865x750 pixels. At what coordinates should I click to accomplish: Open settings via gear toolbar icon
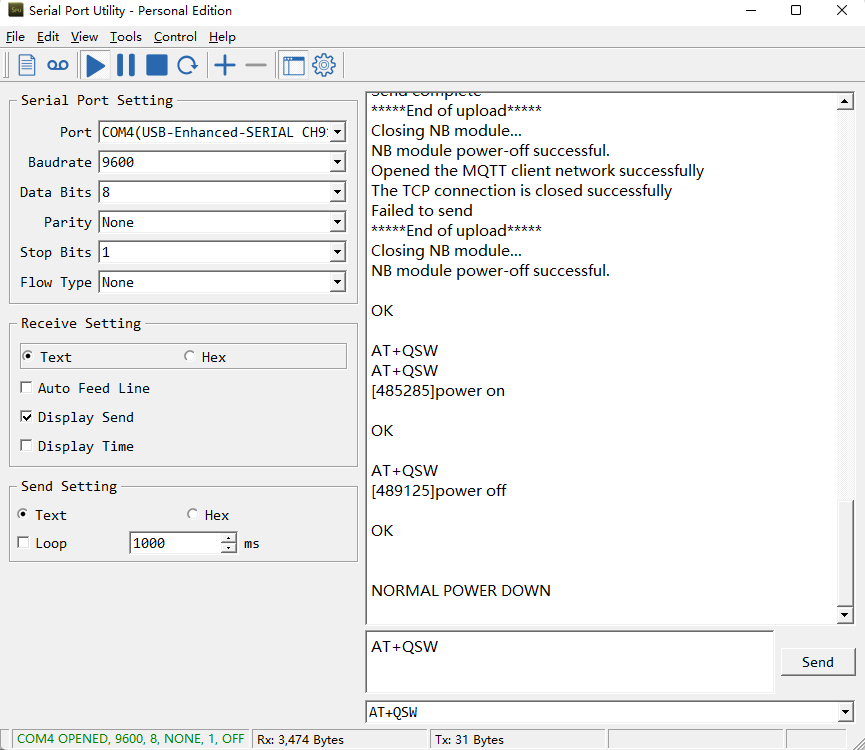coord(324,65)
